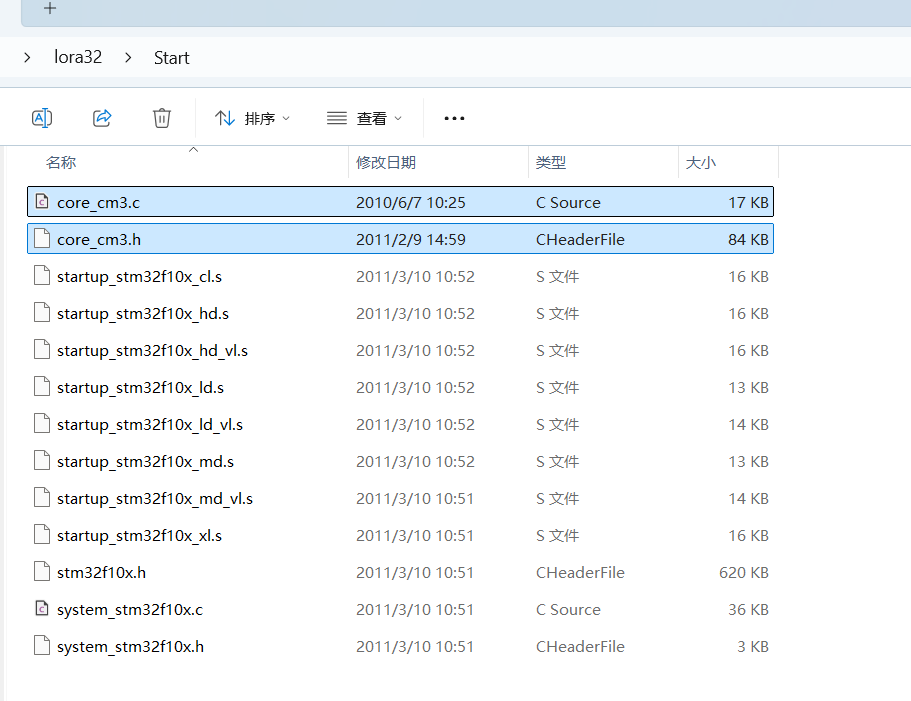Screen dimensions: 911x701
Task: Click S 文件 type of startup_stm32f10x_cl.s
Action: (x=557, y=277)
